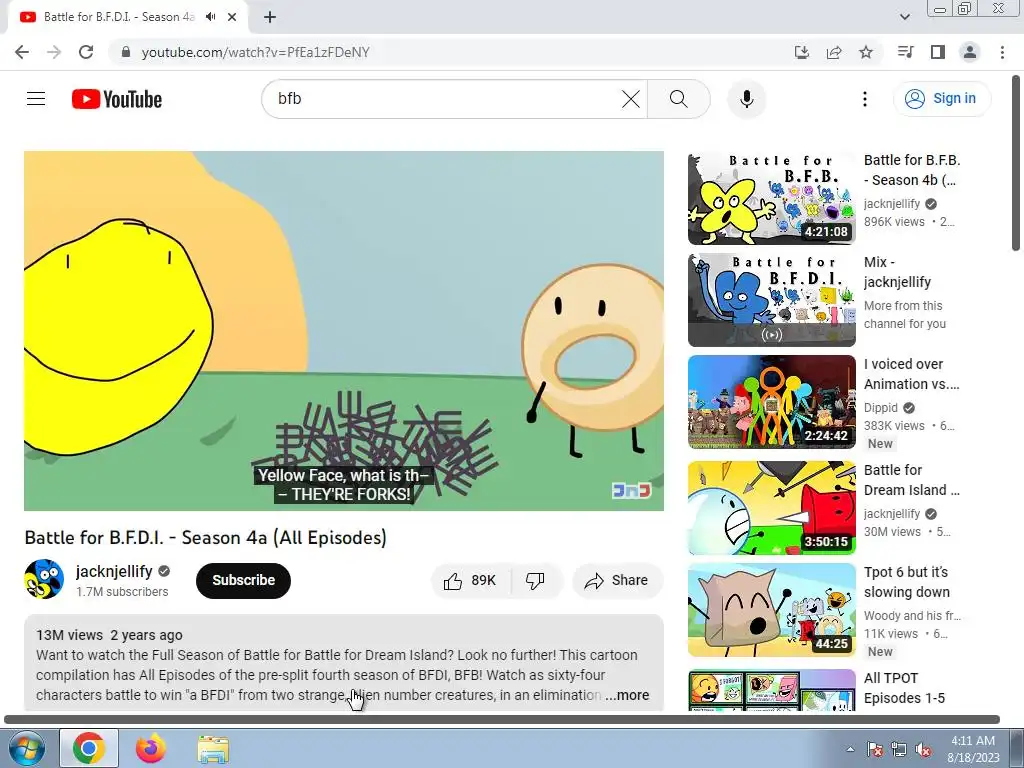This screenshot has width=1024, height=768.
Task: Open Mix - jacknjellify playlist thumbnail
Action: pyautogui.click(x=771, y=300)
